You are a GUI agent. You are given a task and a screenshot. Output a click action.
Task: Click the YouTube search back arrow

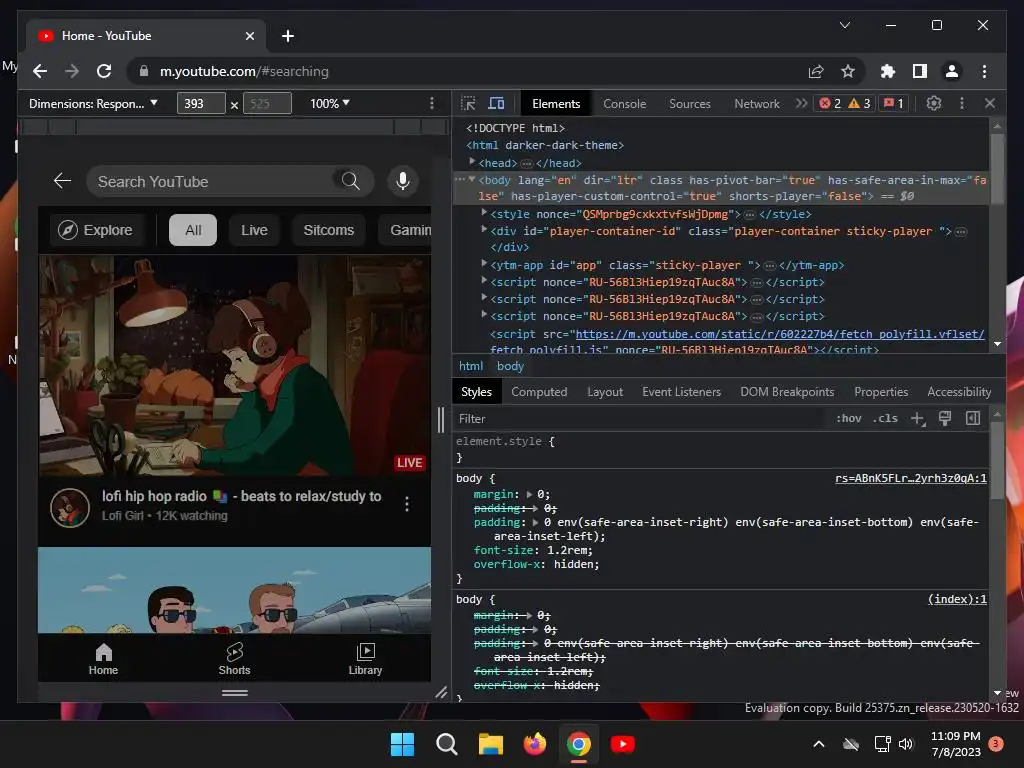click(62, 181)
